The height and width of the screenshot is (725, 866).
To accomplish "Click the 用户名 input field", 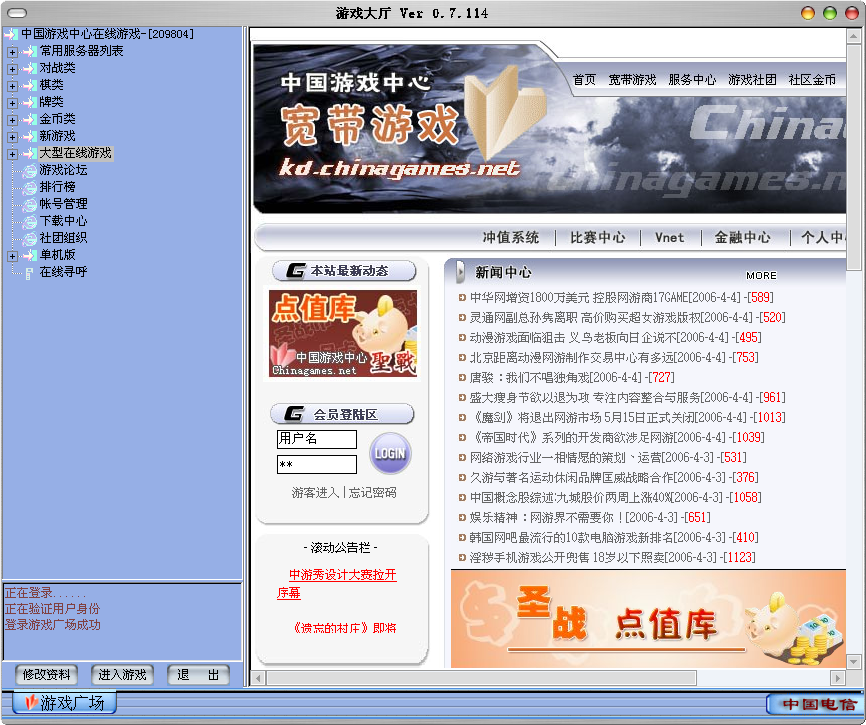I will coord(316,439).
